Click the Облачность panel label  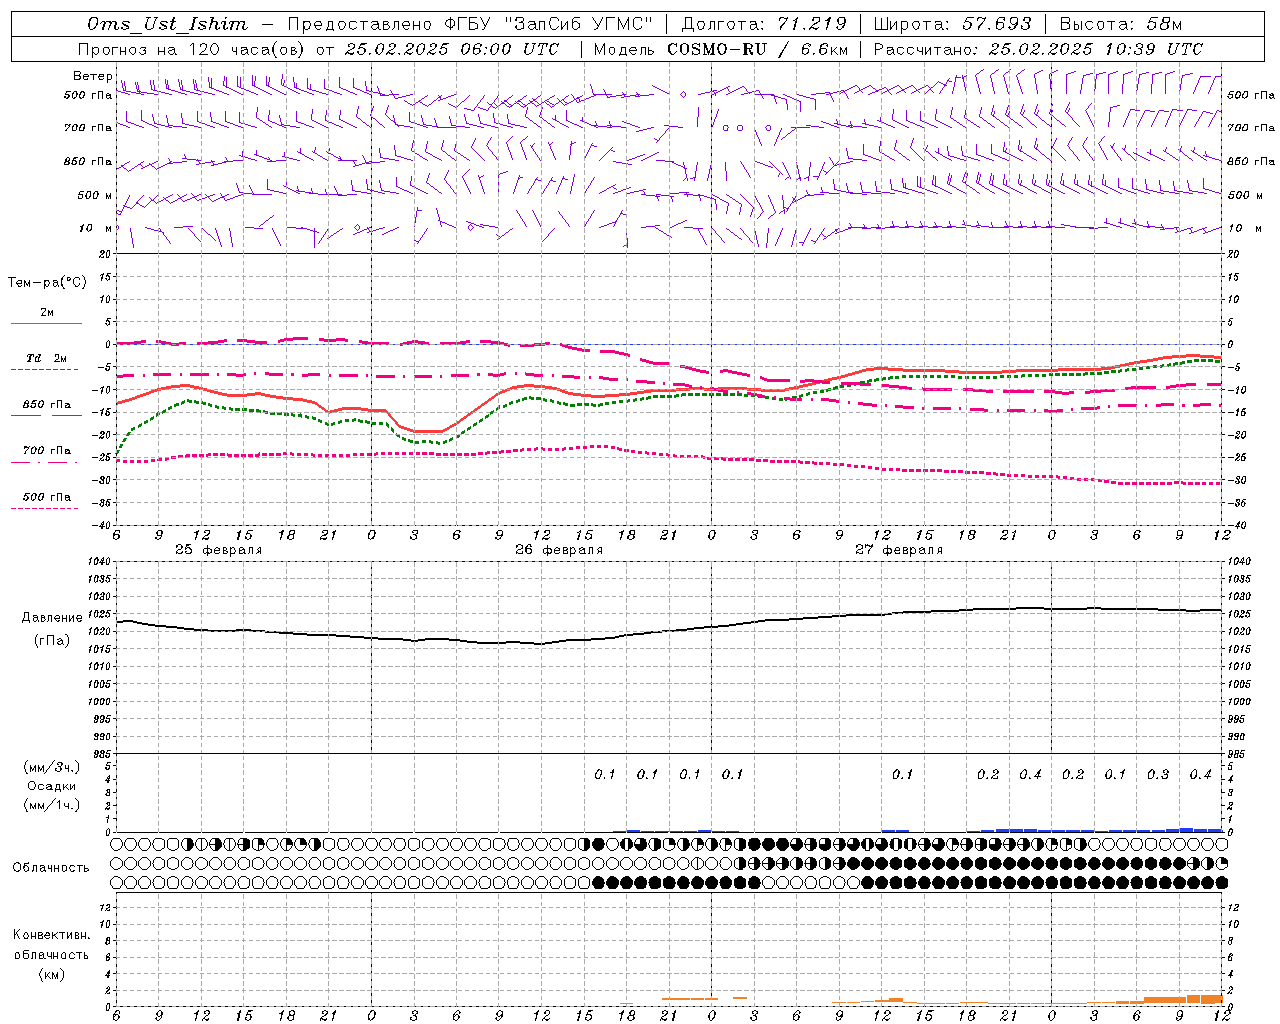coord(51,868)
